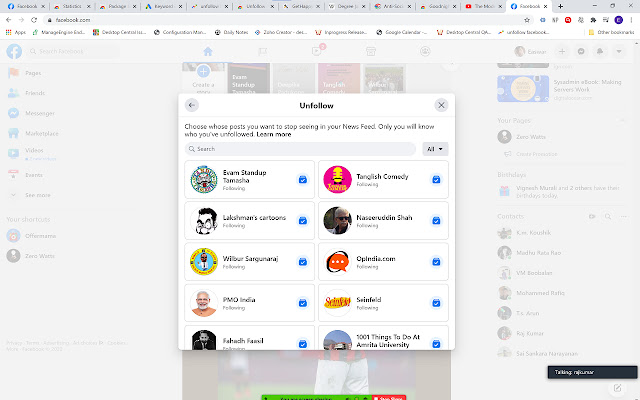Open a new browser tab
Screen dimensions: 640x400
[560, 6]
